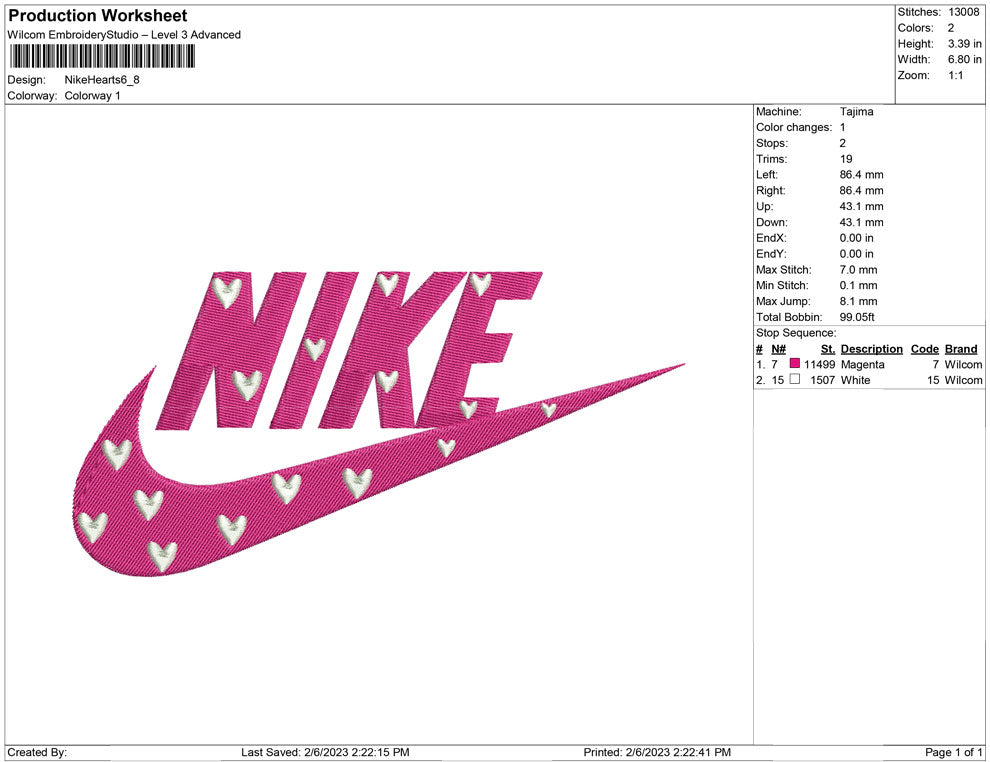
Task: Click 'Last Saved: 2/6/2023 2:22:15 PM' footer
Action: point(325,753)
